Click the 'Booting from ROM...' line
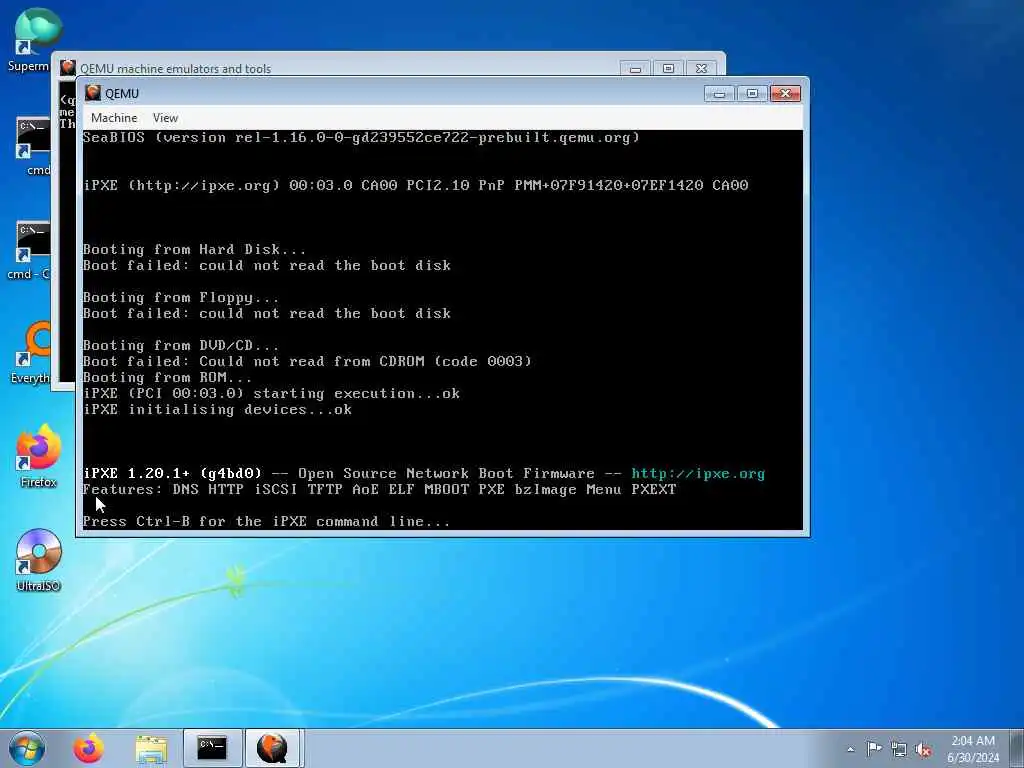1024x768 pixels. (167, 377)
